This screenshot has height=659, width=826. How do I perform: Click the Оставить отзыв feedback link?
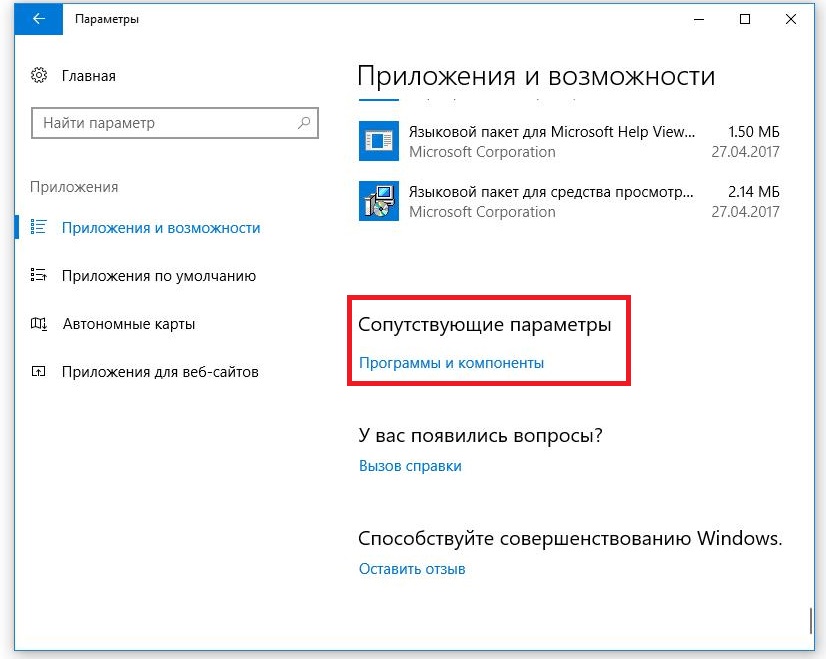point(412,569)
